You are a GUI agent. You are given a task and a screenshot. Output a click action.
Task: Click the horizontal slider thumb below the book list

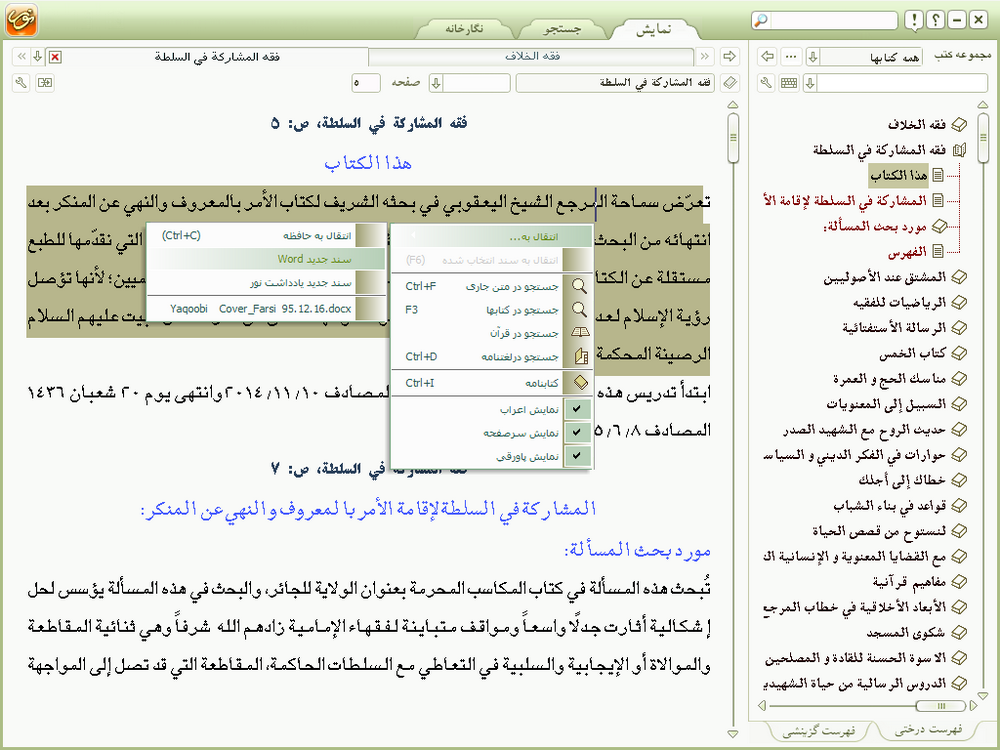point(940,705)
